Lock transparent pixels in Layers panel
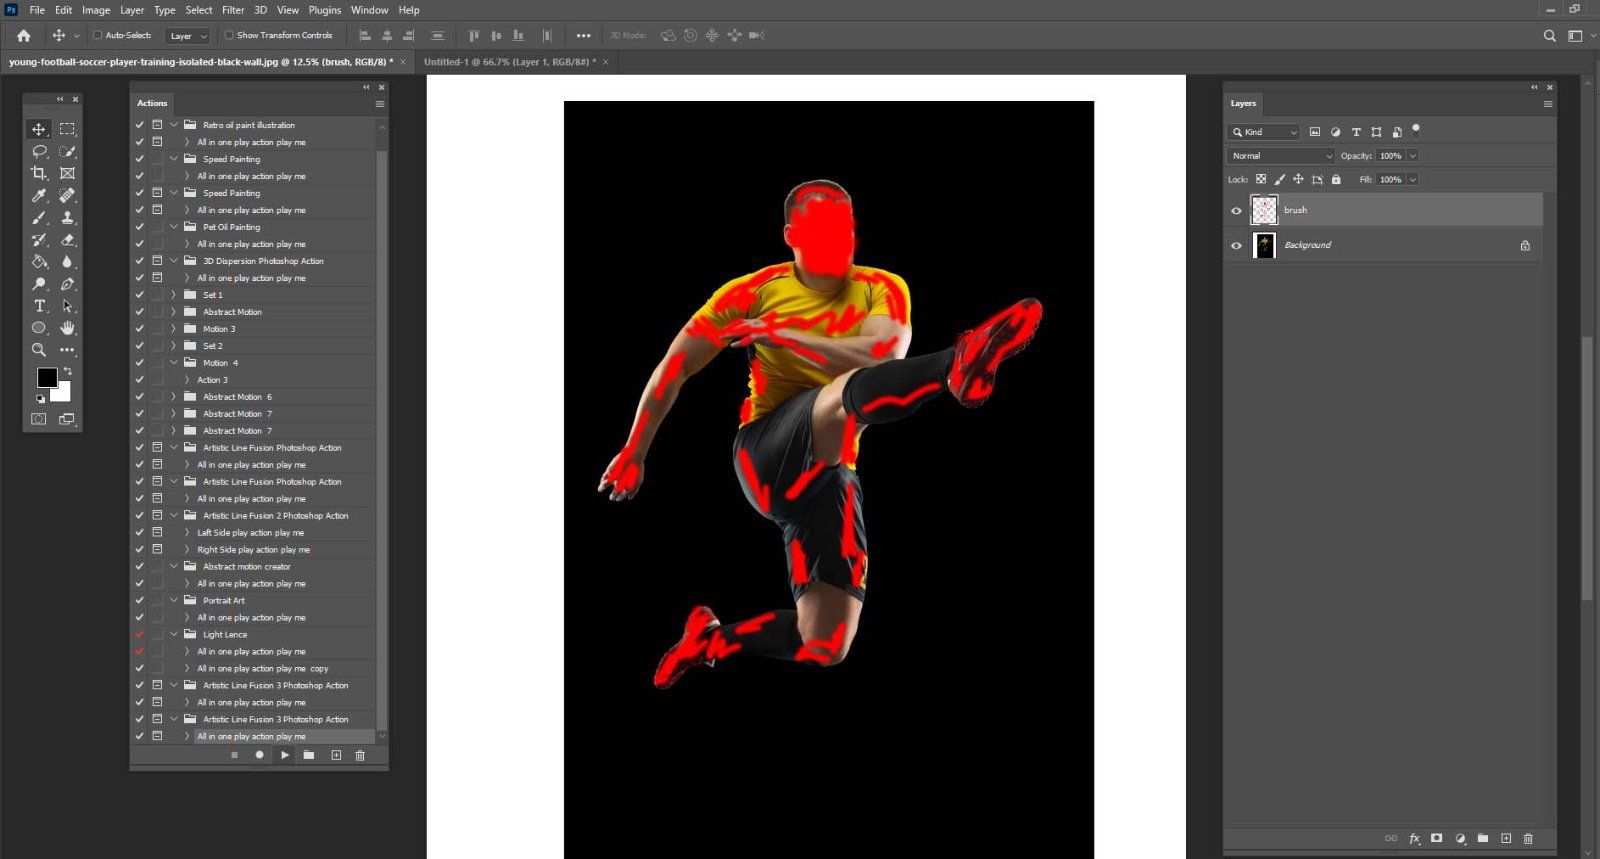 coord(1261,180)
